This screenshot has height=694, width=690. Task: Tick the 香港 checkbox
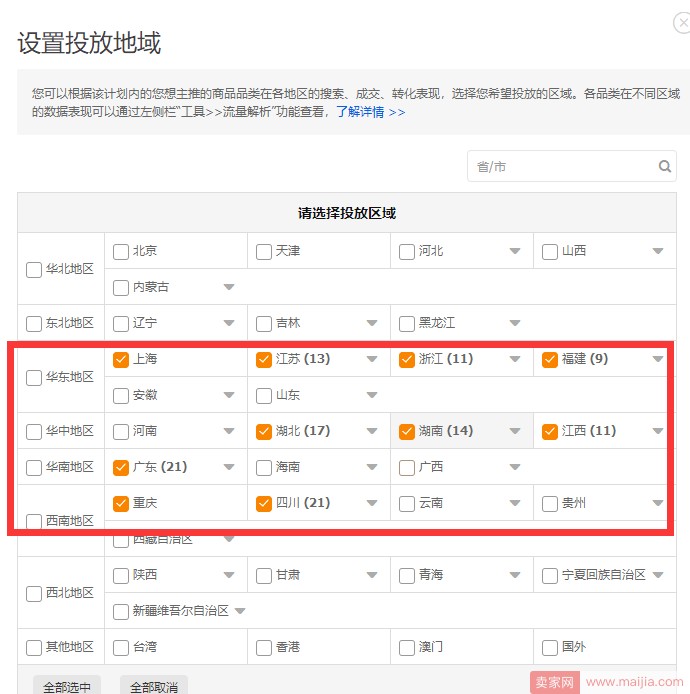click(264, 648)
